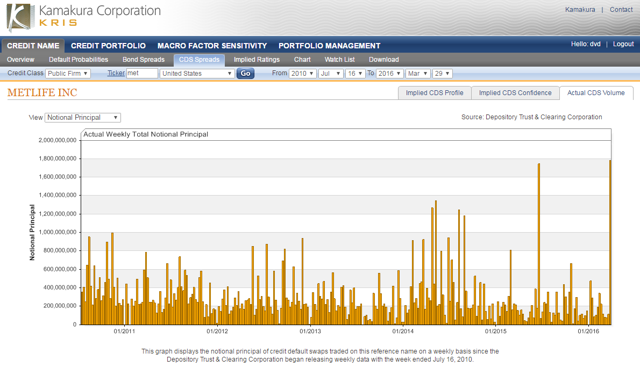Click the Go button

coord(245,73)
